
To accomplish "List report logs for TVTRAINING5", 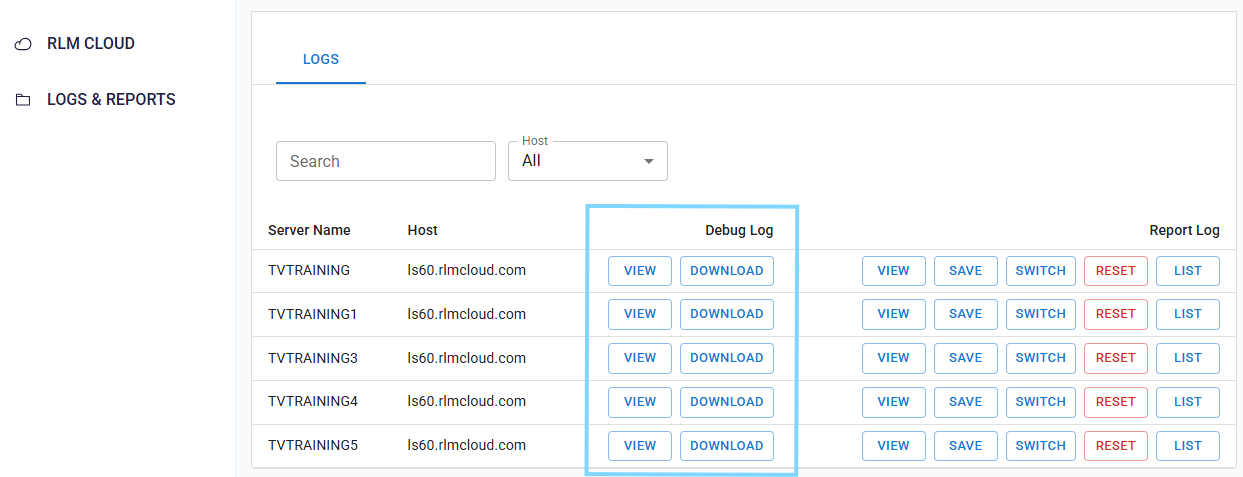I will point(1188,446).
